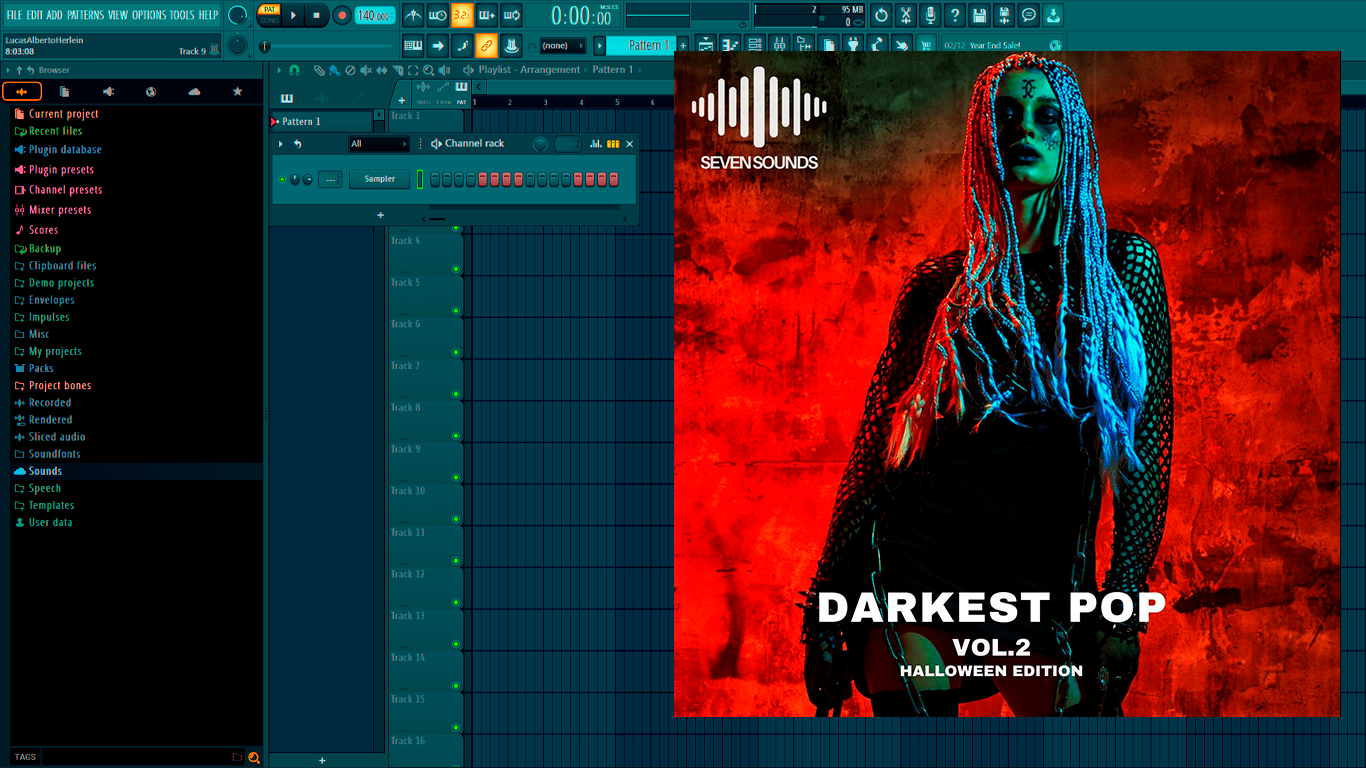1366x768 pixels.
Task: Open the ADD menu
Action: pyautogui.click(x=54, y=15)
